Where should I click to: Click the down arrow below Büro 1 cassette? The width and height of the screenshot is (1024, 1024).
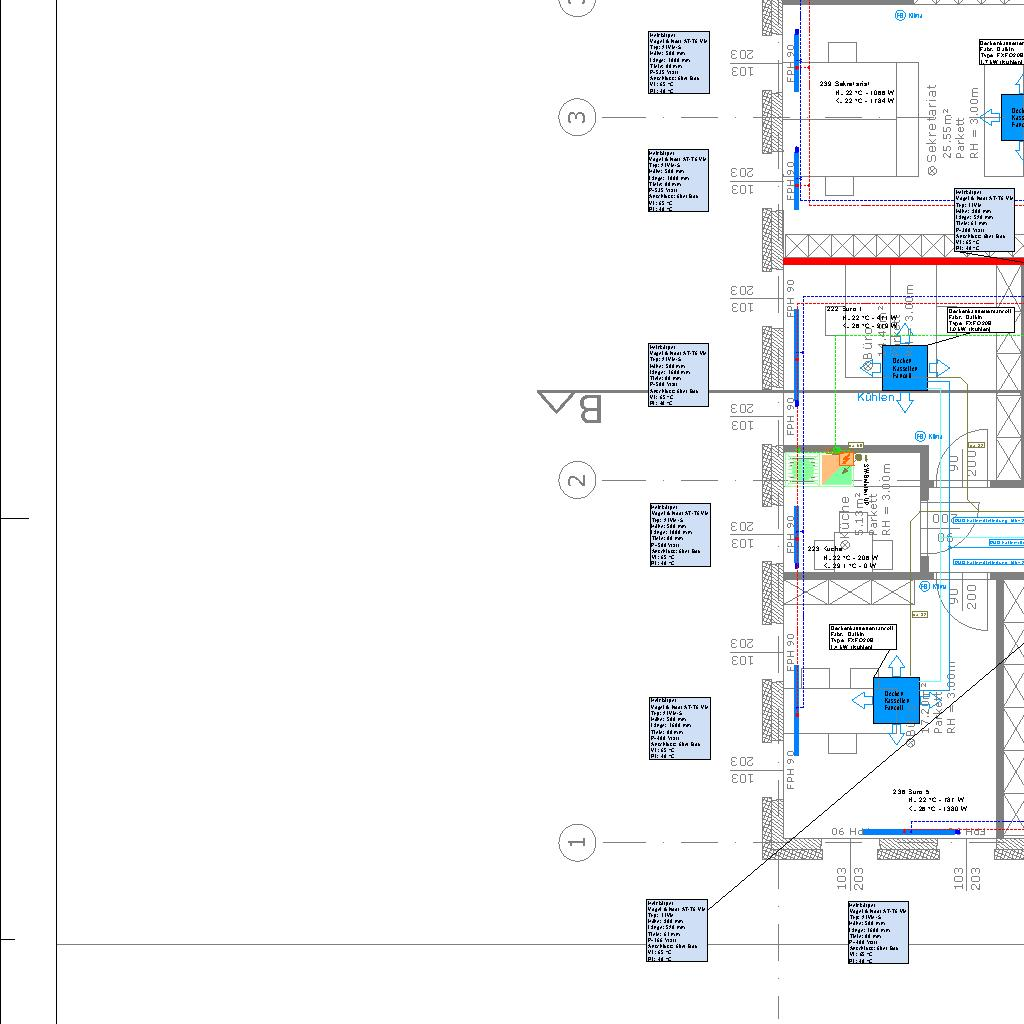click(x=904, y=402)
